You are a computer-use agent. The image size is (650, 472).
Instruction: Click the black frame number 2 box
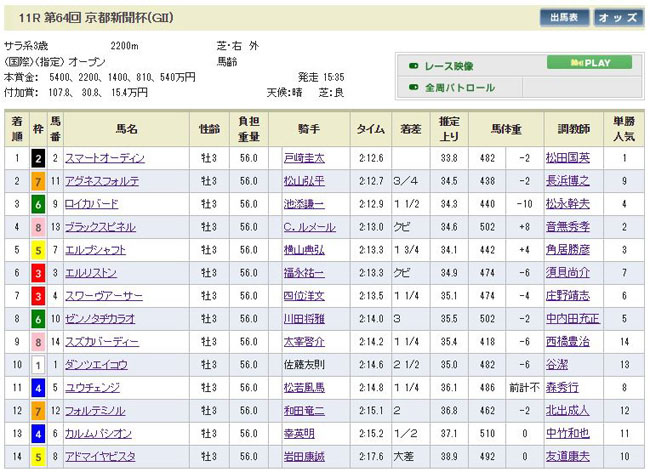tap(37, 158)
